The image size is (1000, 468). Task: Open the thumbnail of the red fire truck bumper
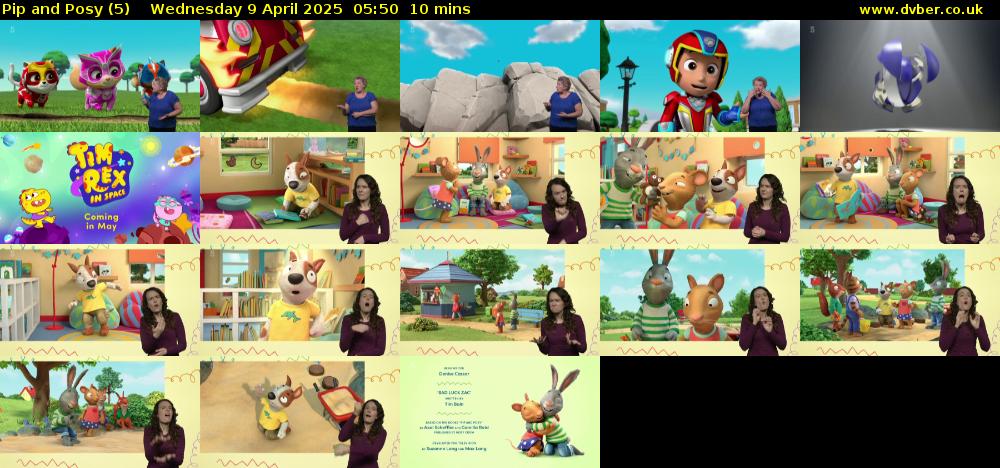pos(300,76)
